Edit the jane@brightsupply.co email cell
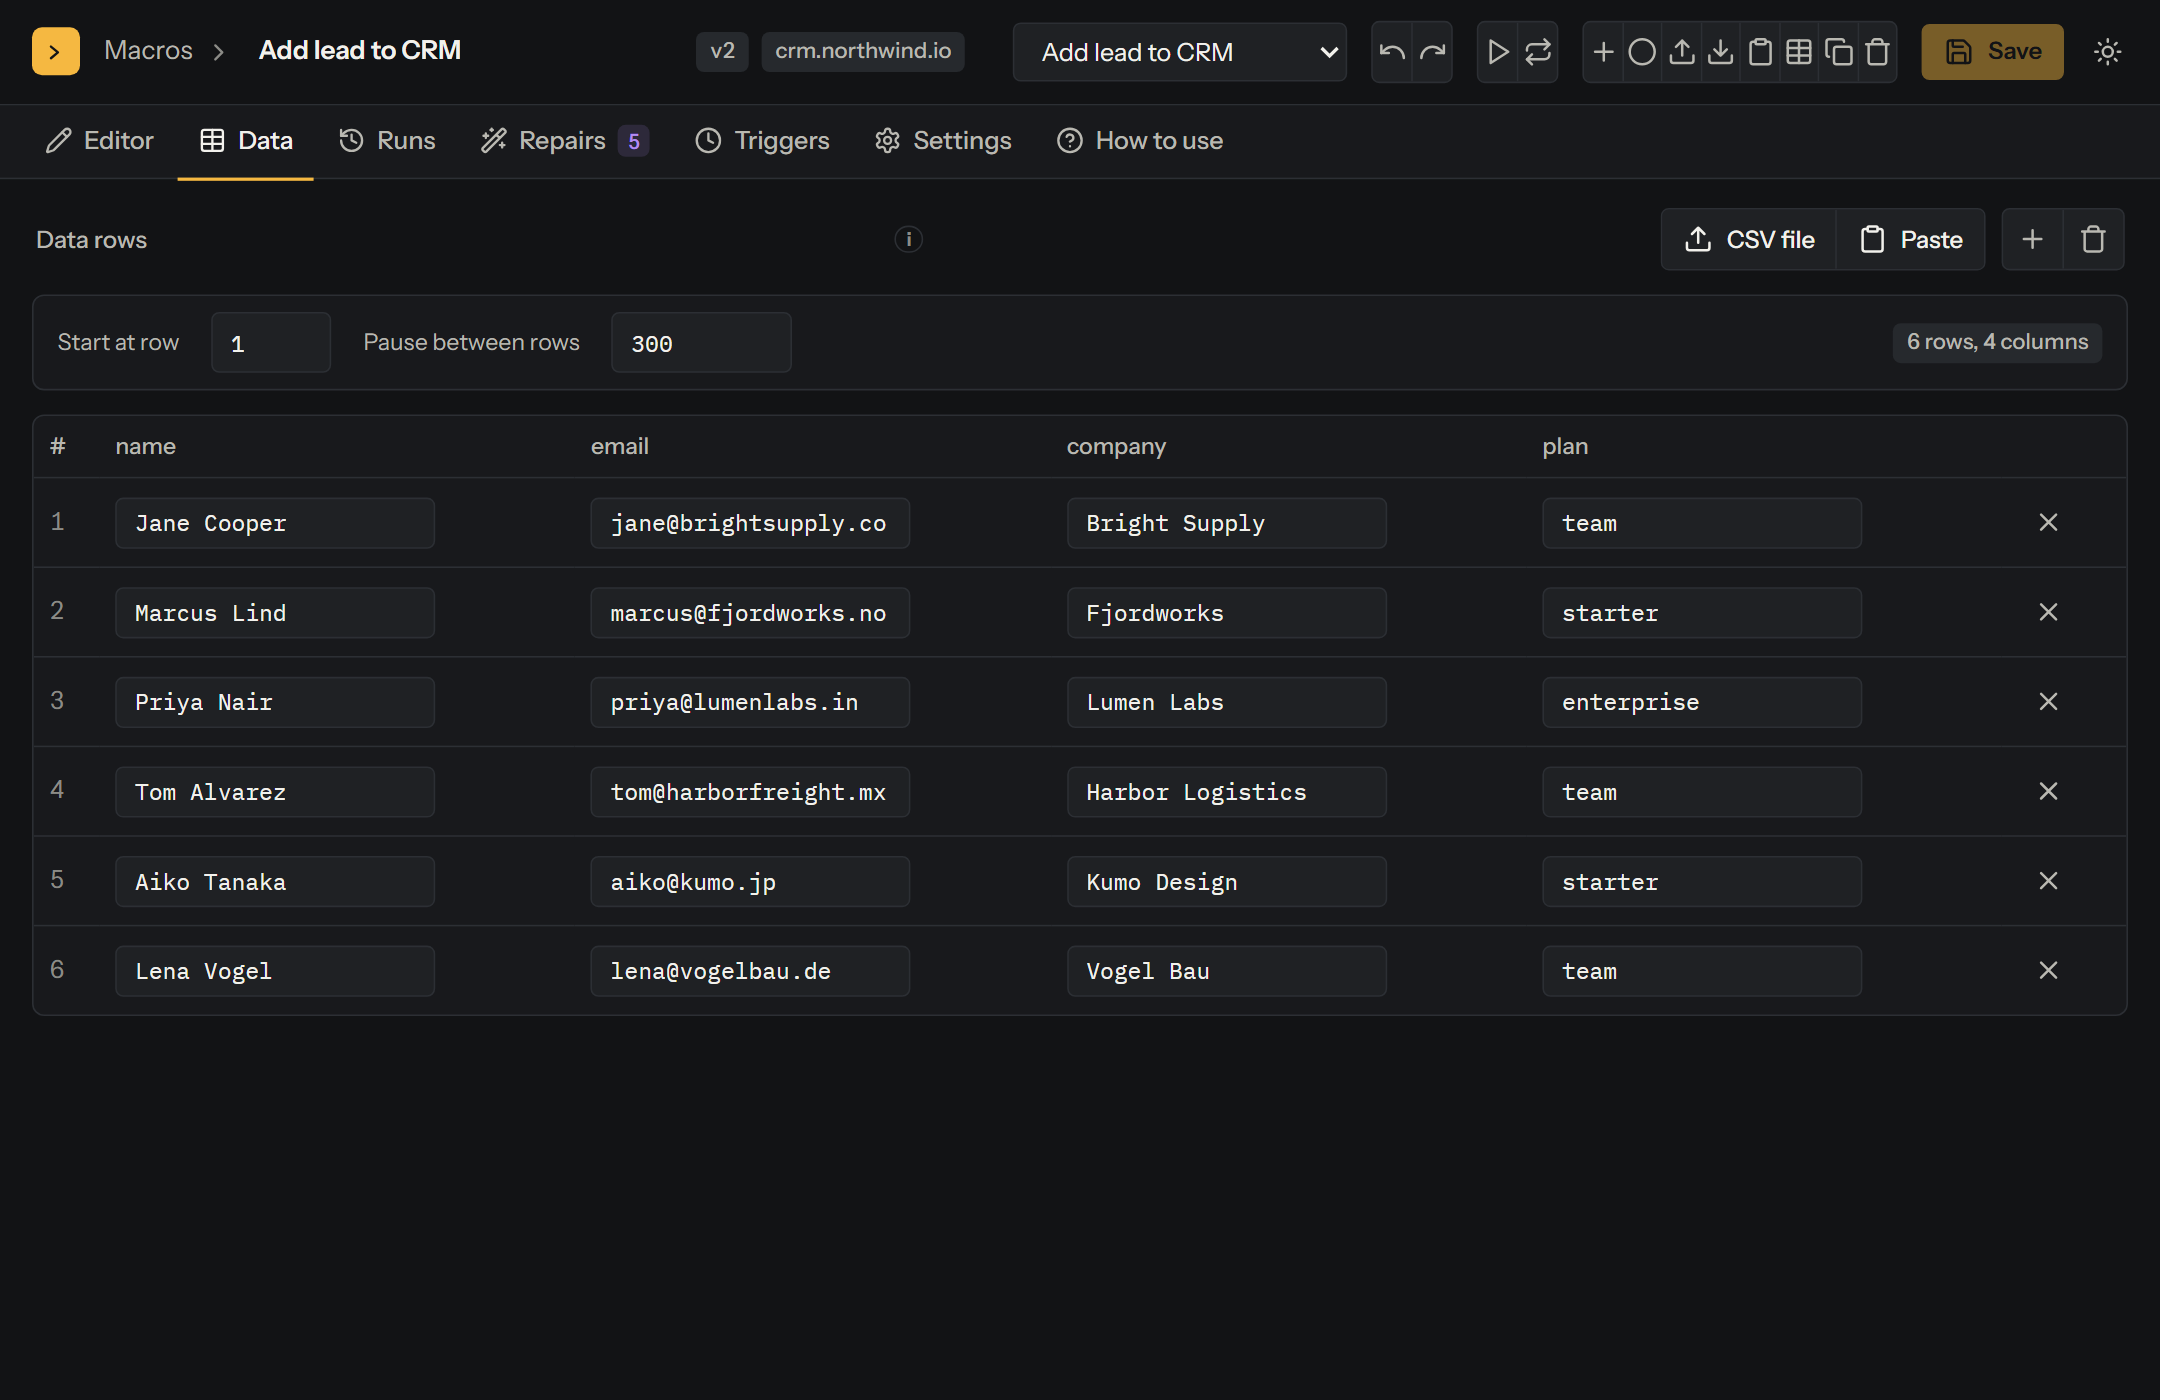The image size is (2160, 1400). tap(750, 523)
